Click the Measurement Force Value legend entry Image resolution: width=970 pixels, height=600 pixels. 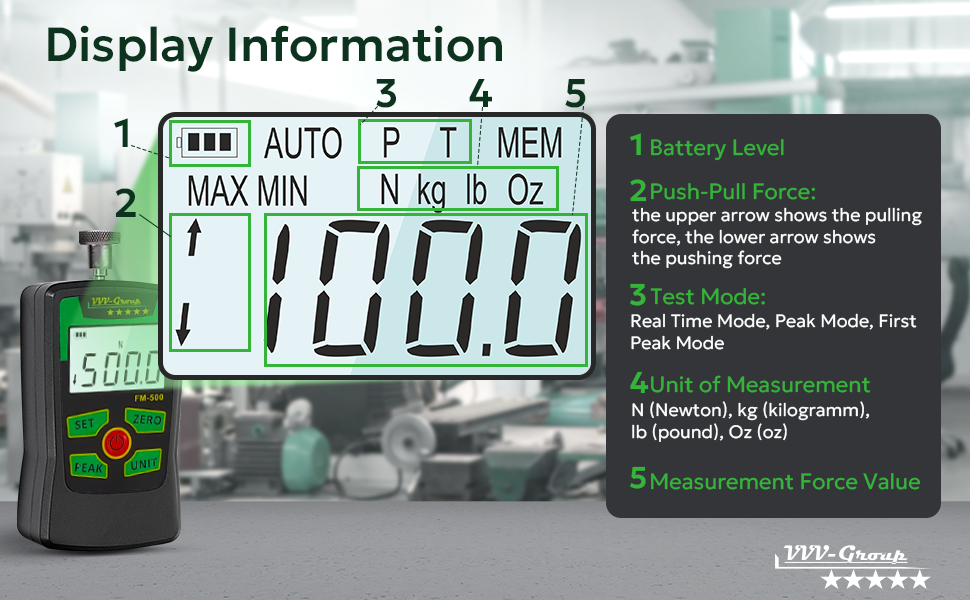775,481
